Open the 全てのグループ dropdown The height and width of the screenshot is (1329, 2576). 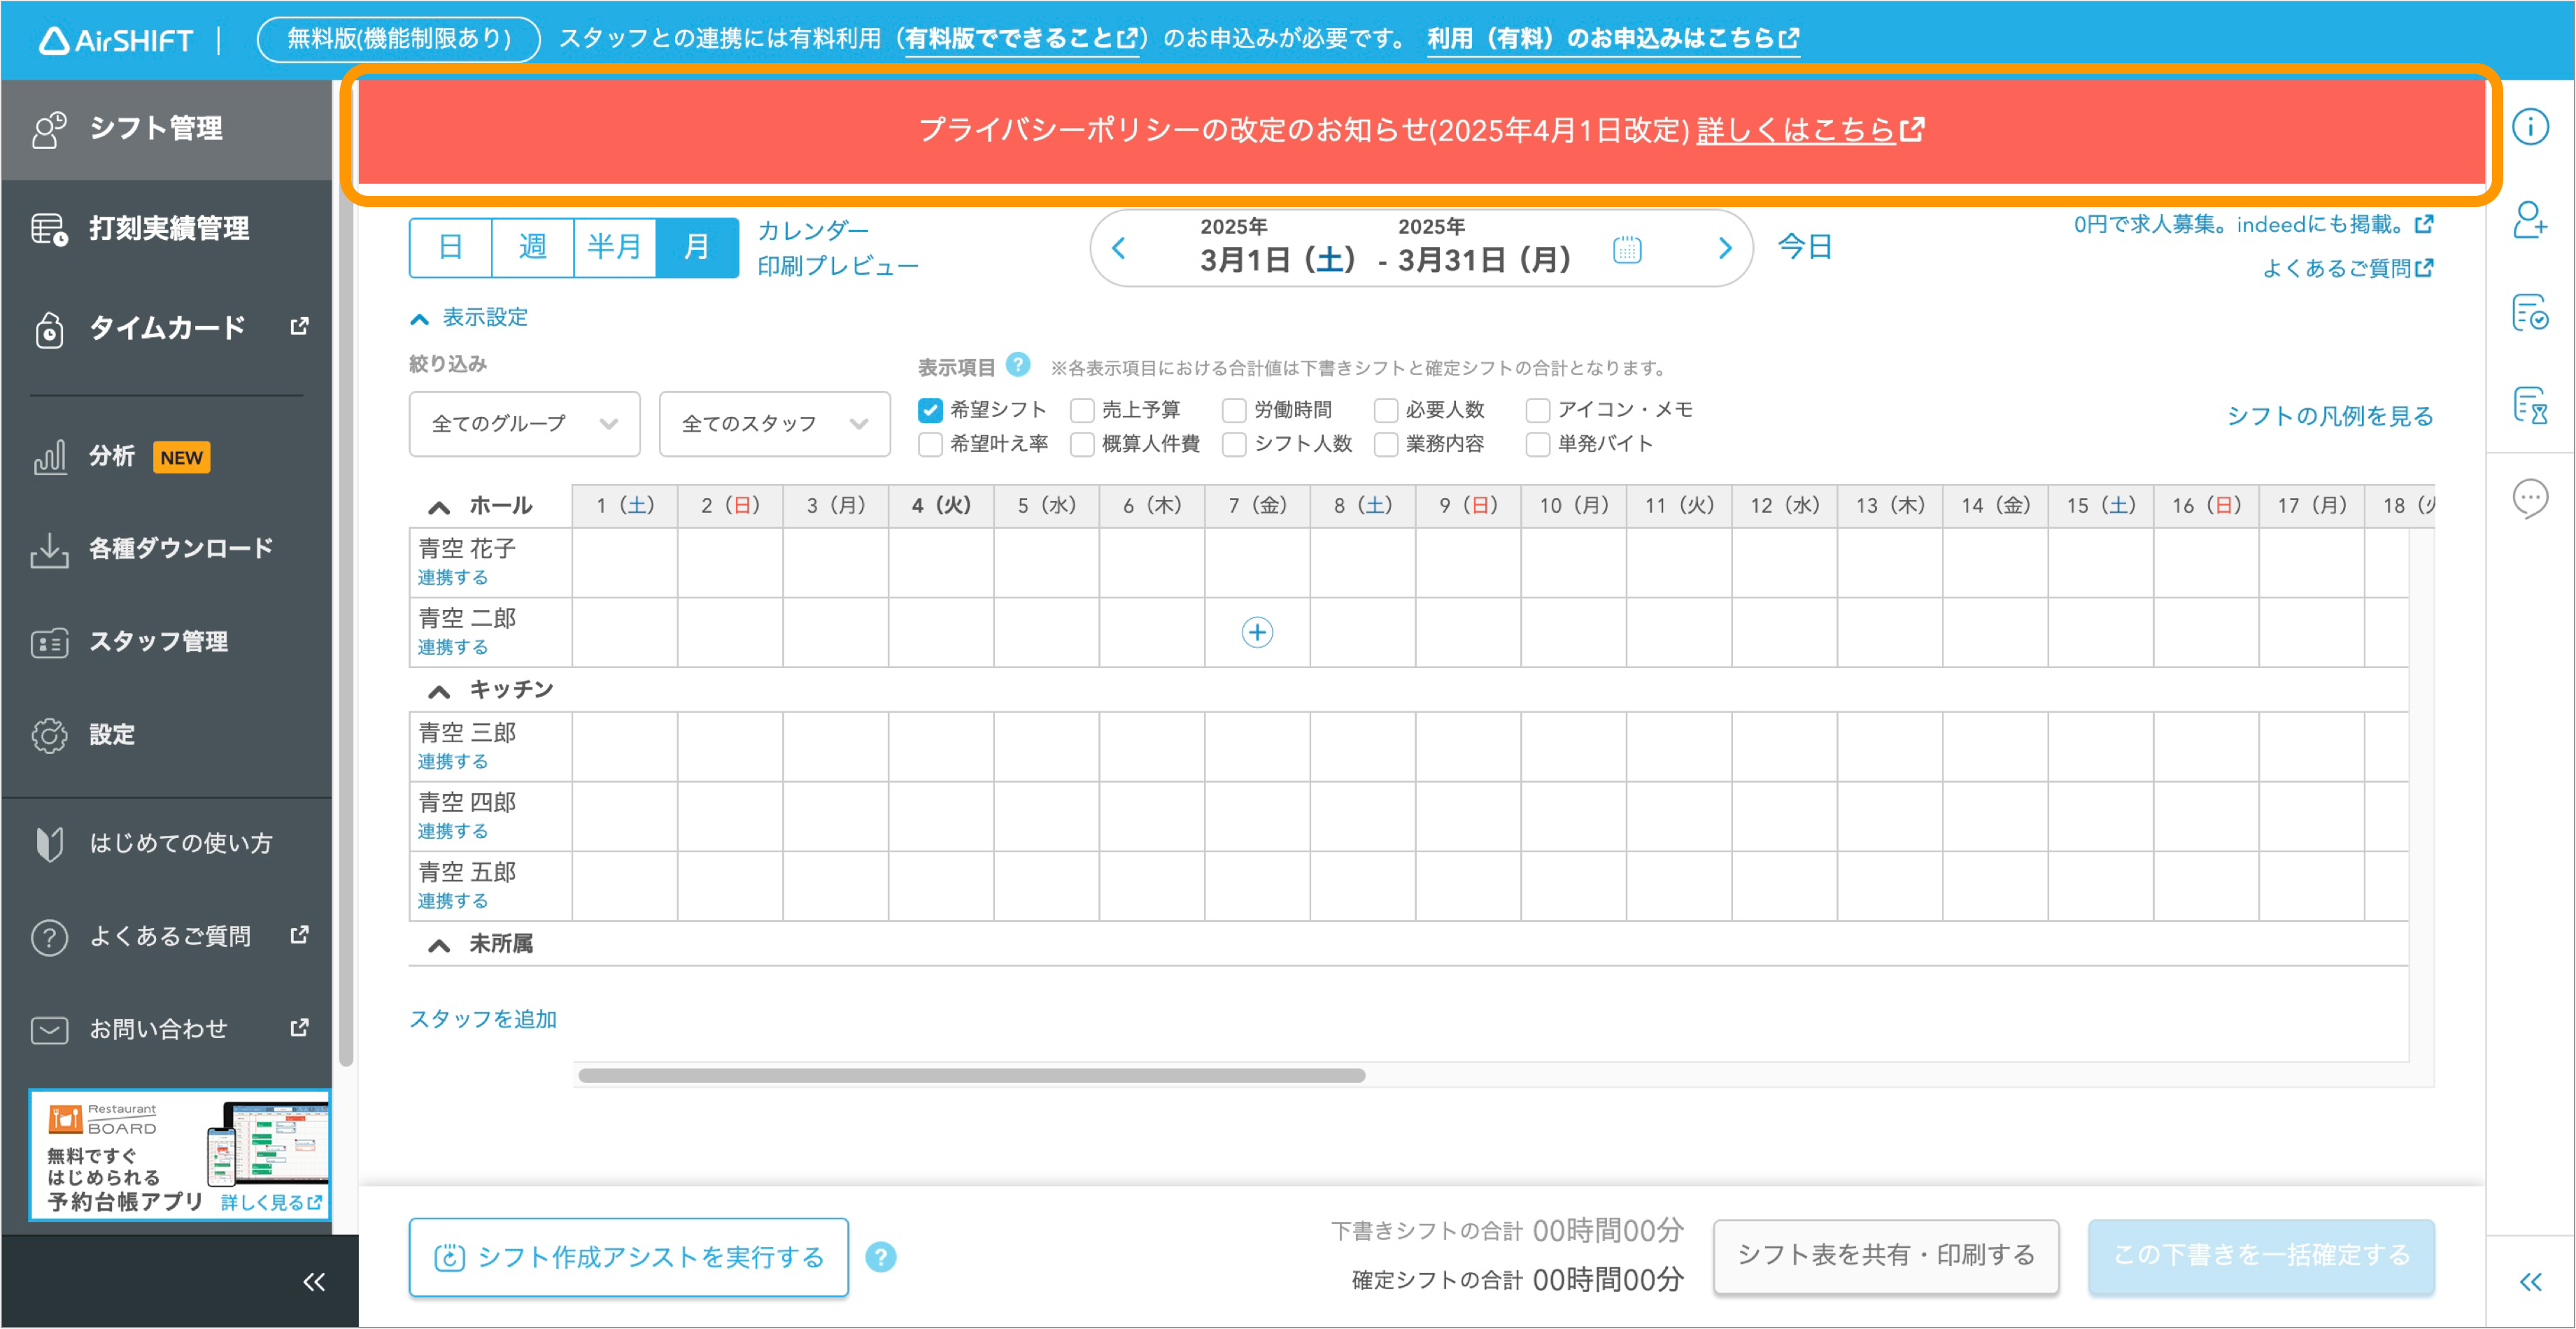524,423
